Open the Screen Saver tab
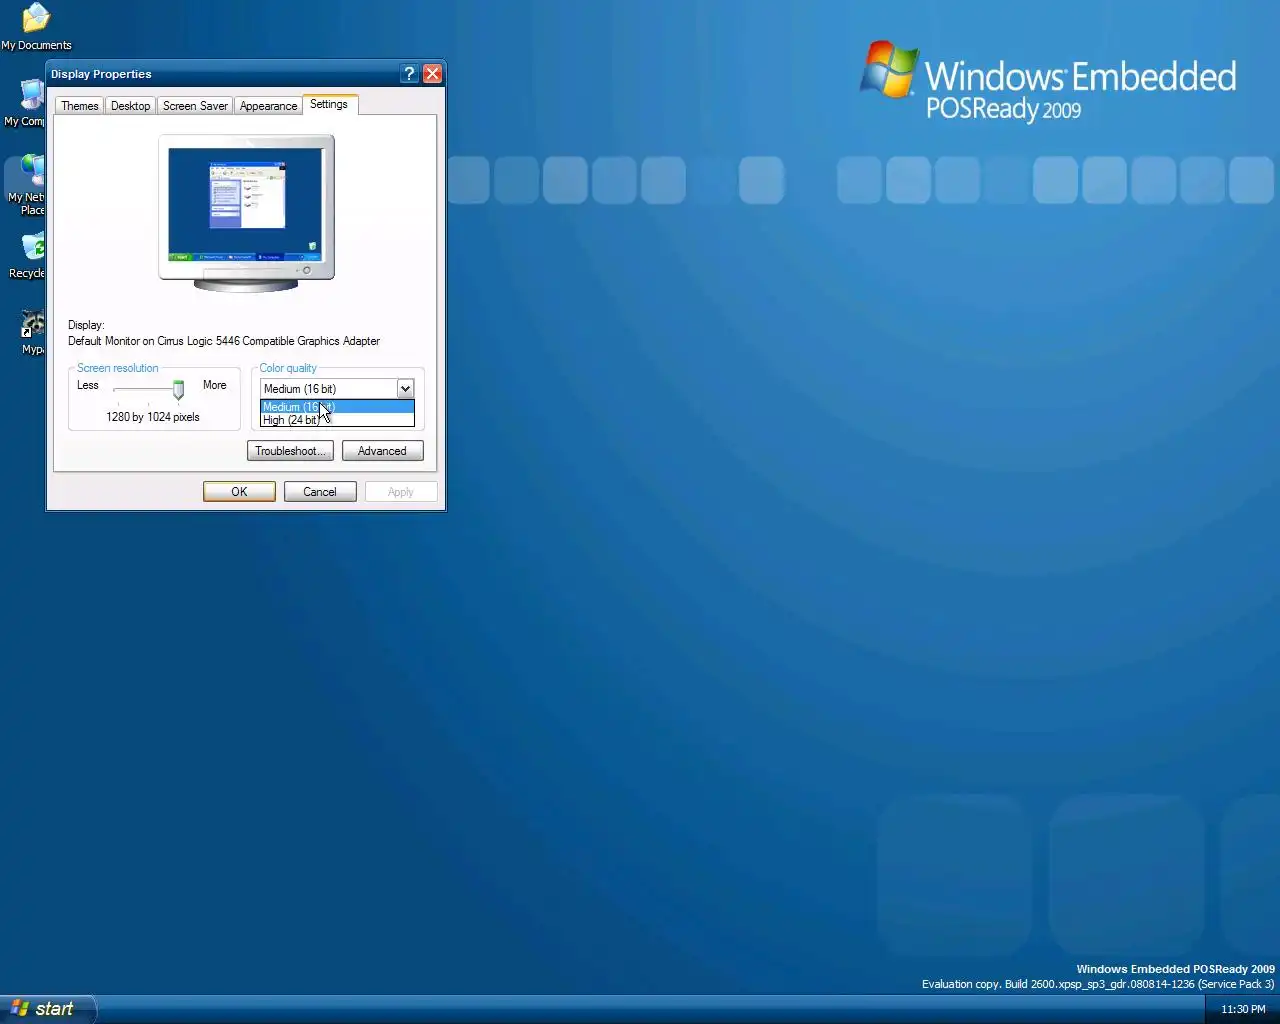 [x=195, y=106]
